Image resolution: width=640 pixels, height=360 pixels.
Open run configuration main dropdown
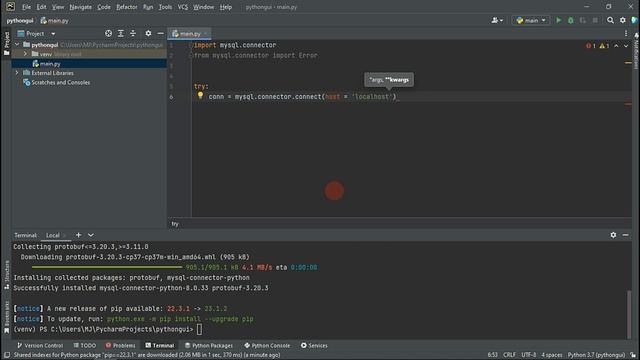[531, 20]
